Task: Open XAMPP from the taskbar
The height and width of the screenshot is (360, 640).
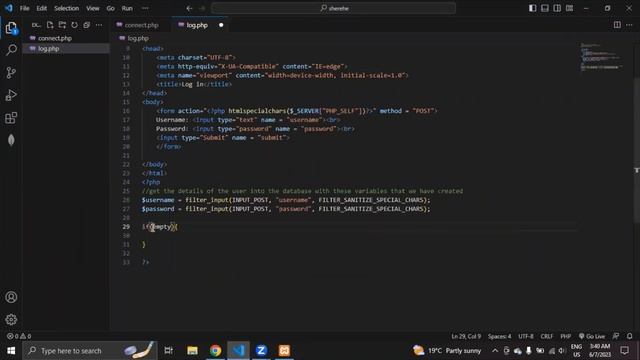Action: tap(284, 351)
